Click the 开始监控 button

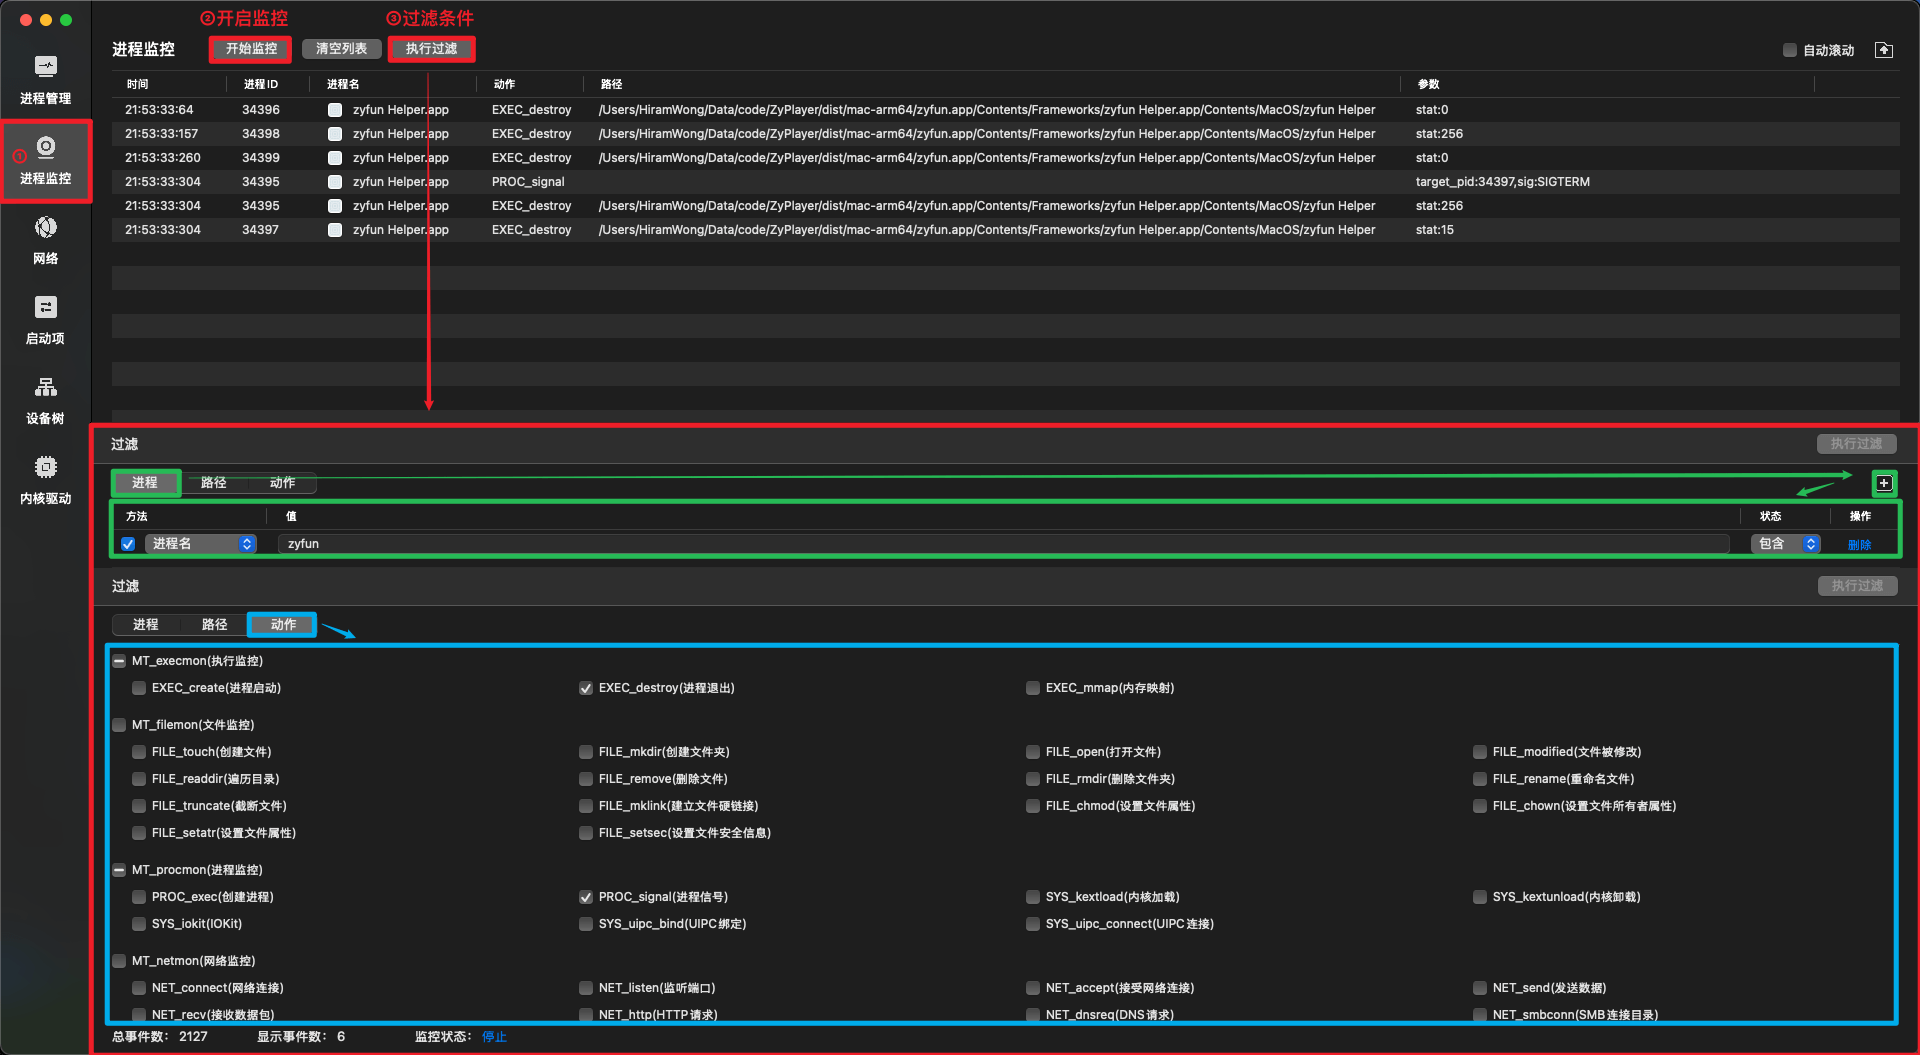[x=249, y=48]
